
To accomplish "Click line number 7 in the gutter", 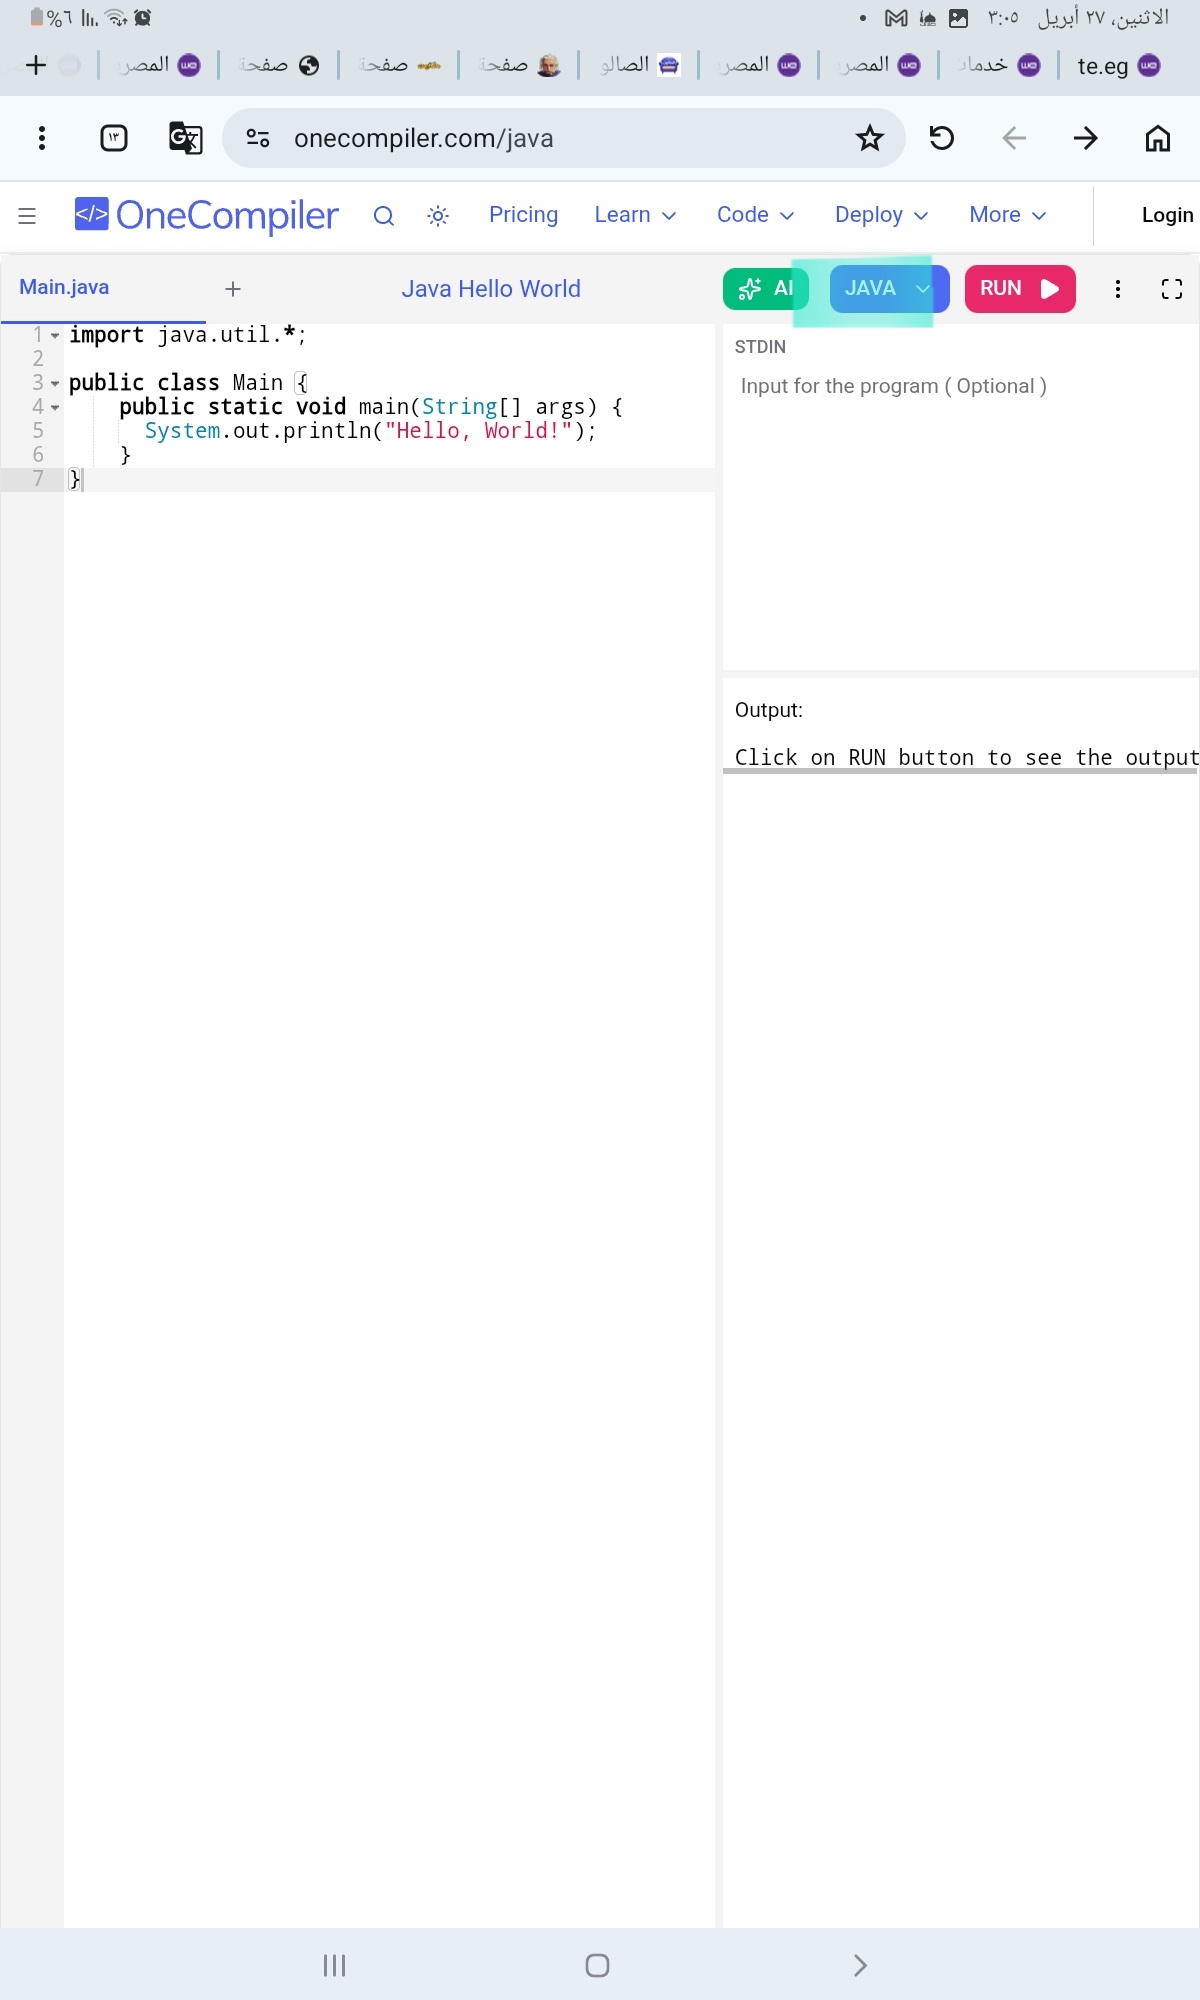I will 38,479.
